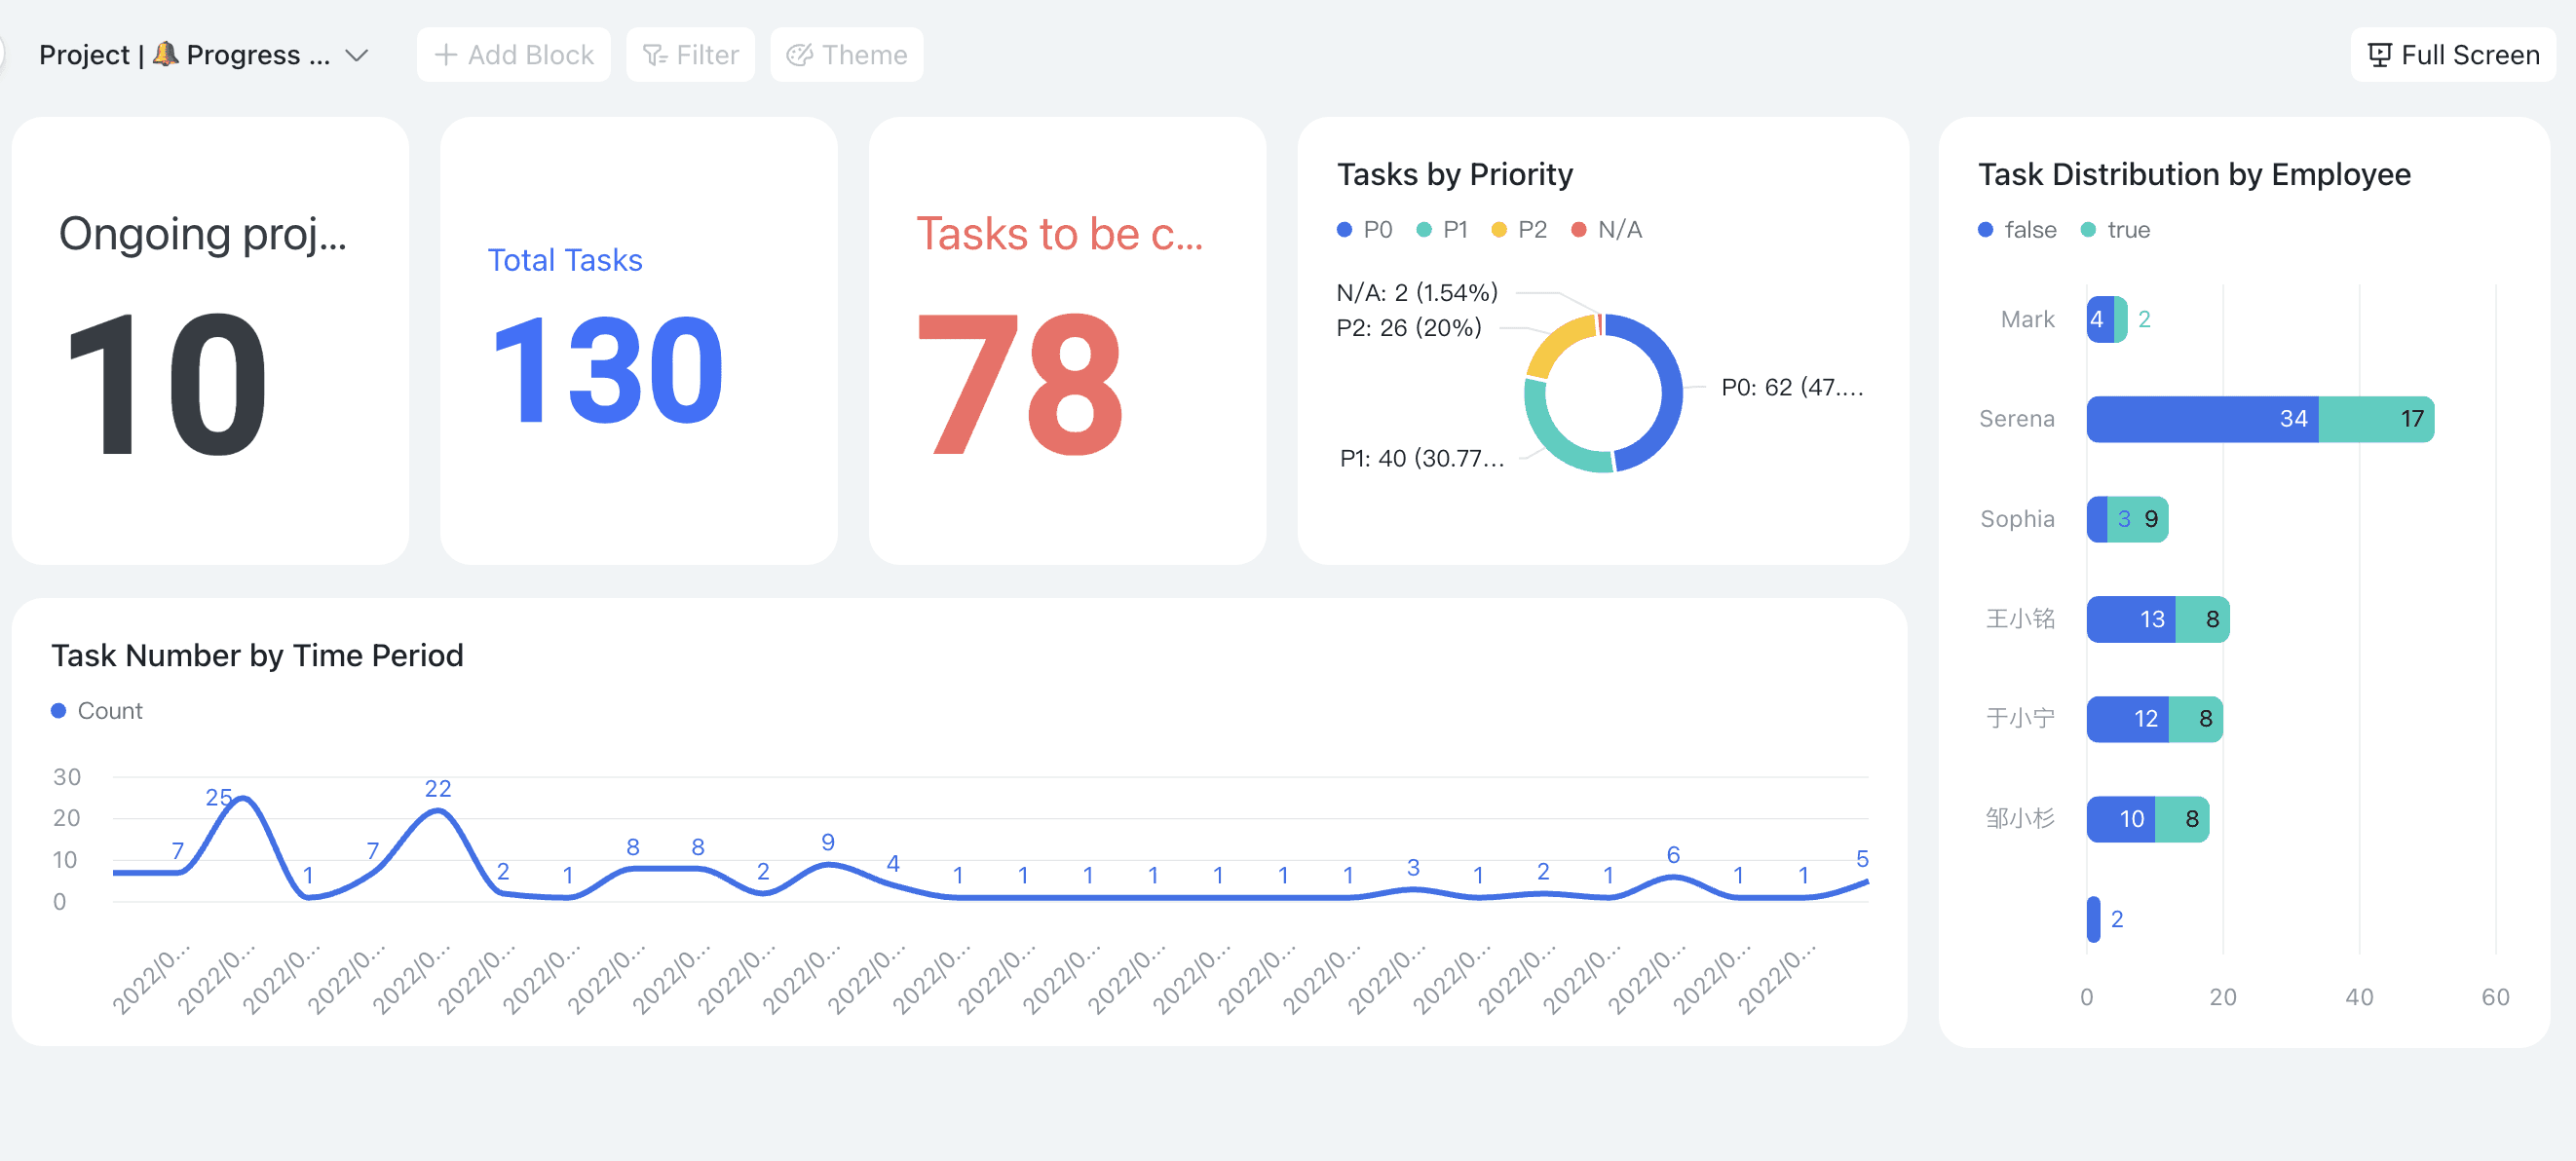Image resolution: width=2576 pixels, height=1161 pixels.
Task: Click the Filter funnel icon
Action: 655,55
